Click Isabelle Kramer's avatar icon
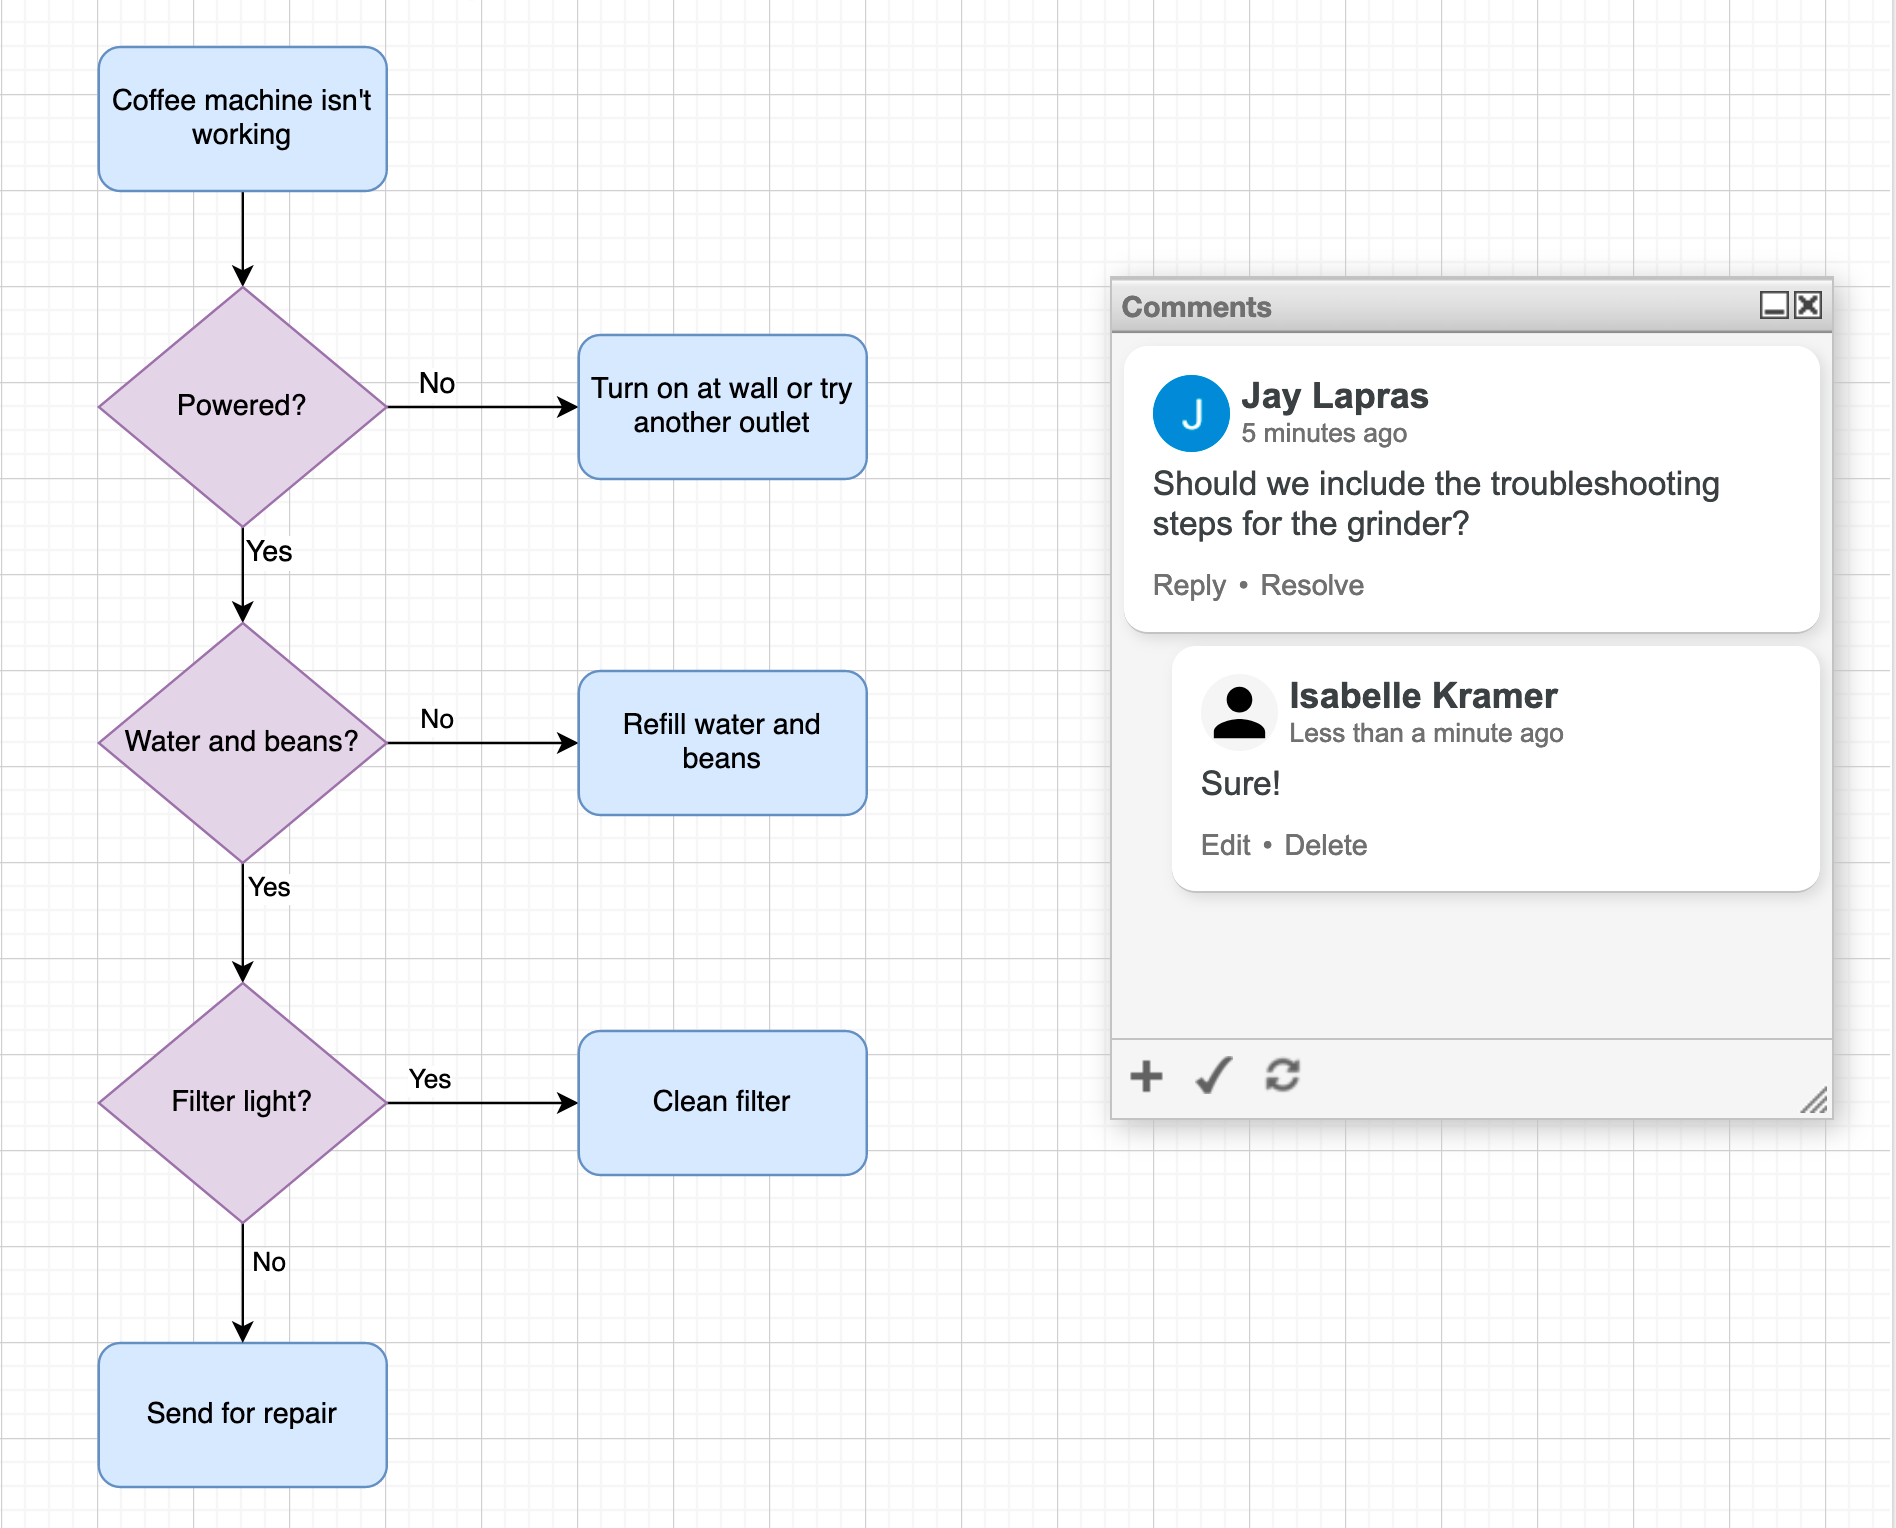The height and width of the screenshot is (1528, 1896). 1239,711
